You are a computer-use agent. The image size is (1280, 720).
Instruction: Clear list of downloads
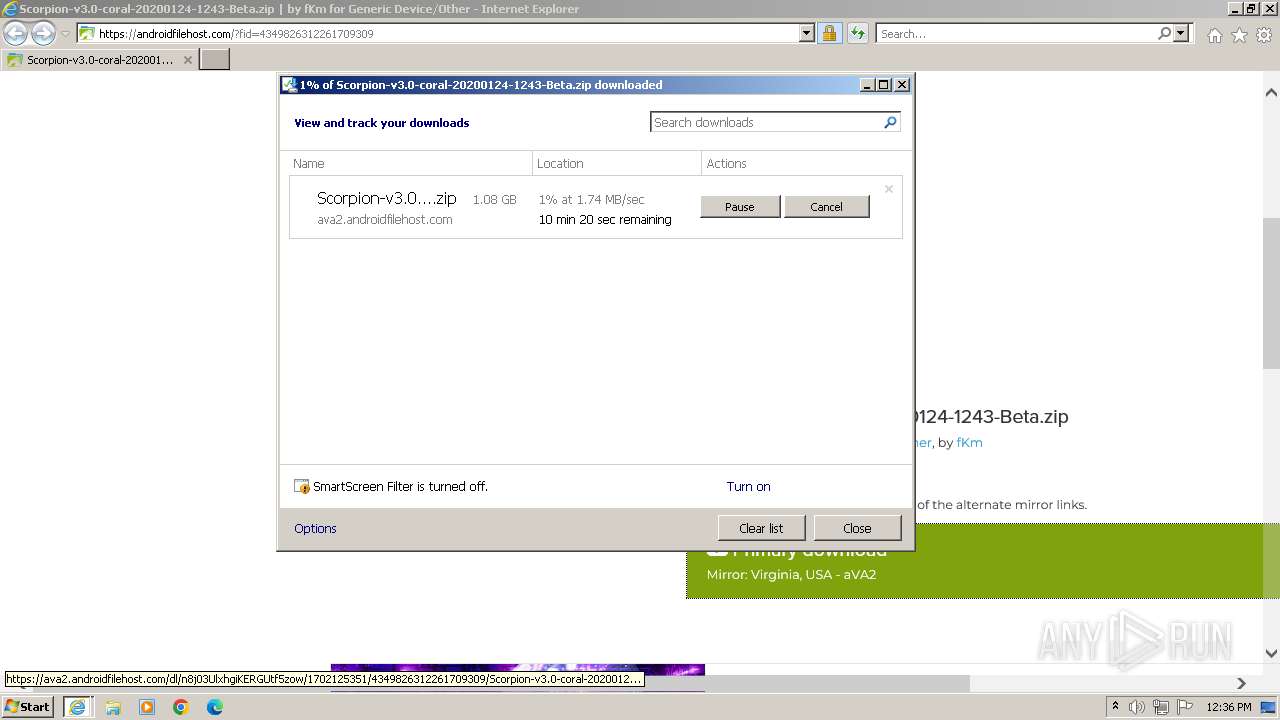click(x=761, y=528)
